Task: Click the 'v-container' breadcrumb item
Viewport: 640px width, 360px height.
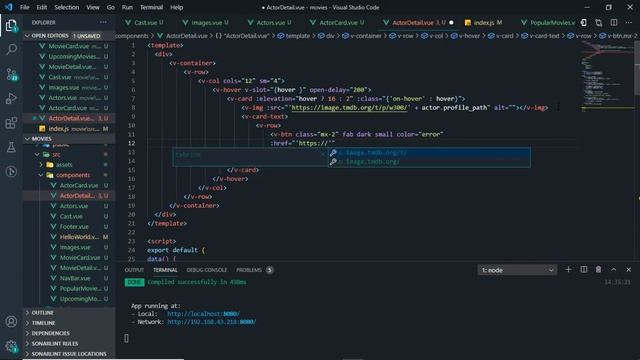Action: (x=366, y=36)
